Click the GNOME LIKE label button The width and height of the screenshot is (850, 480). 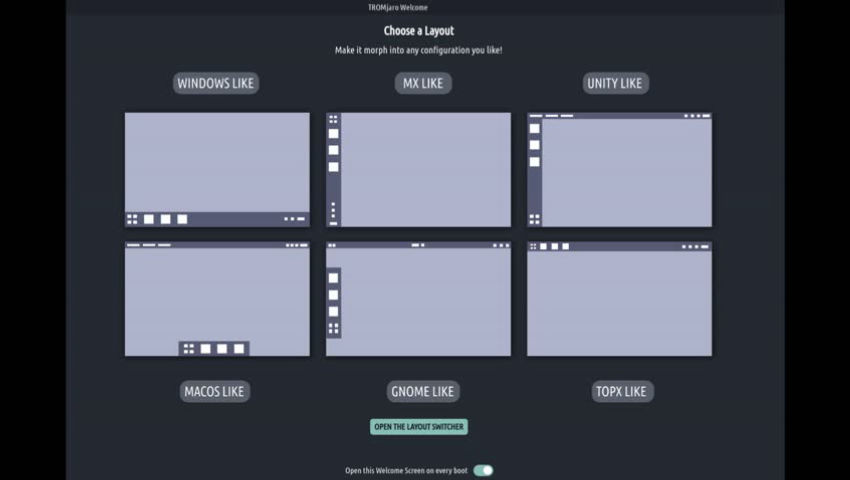coord(424,391)
